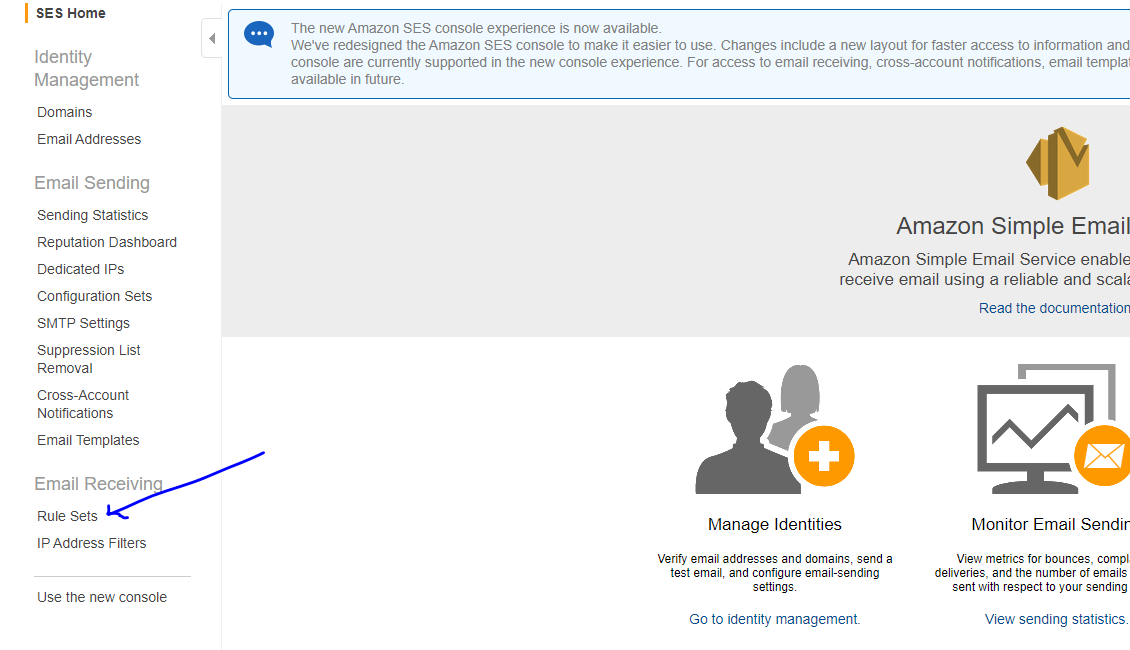The height and width of the screenshot is (650, 1130).
Task: Click the Manage Identities people icon
Action: [775, 429]
